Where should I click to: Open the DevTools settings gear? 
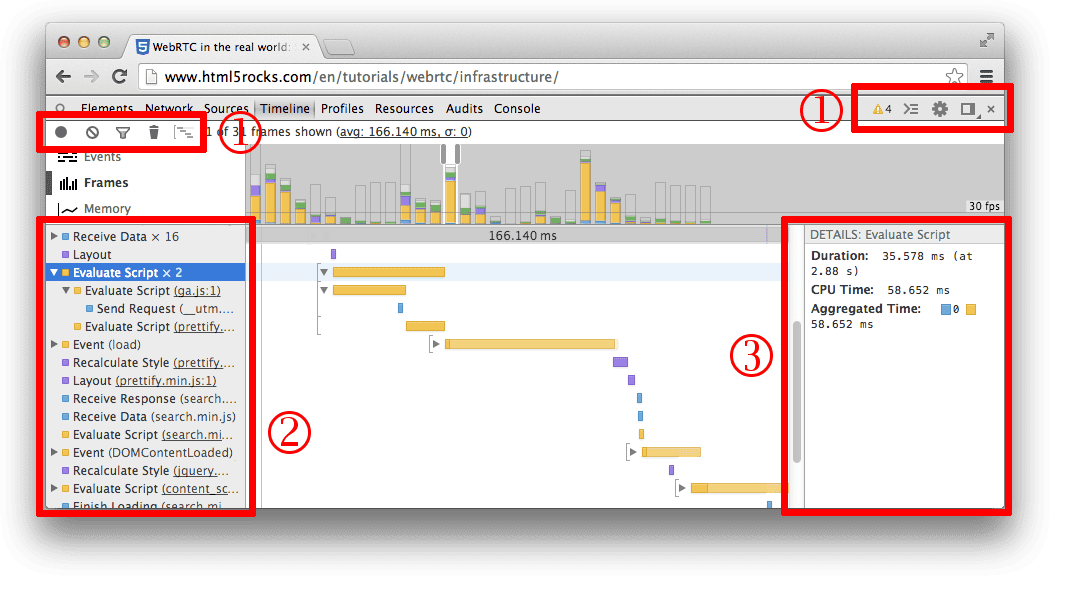[x=939, y=109]
